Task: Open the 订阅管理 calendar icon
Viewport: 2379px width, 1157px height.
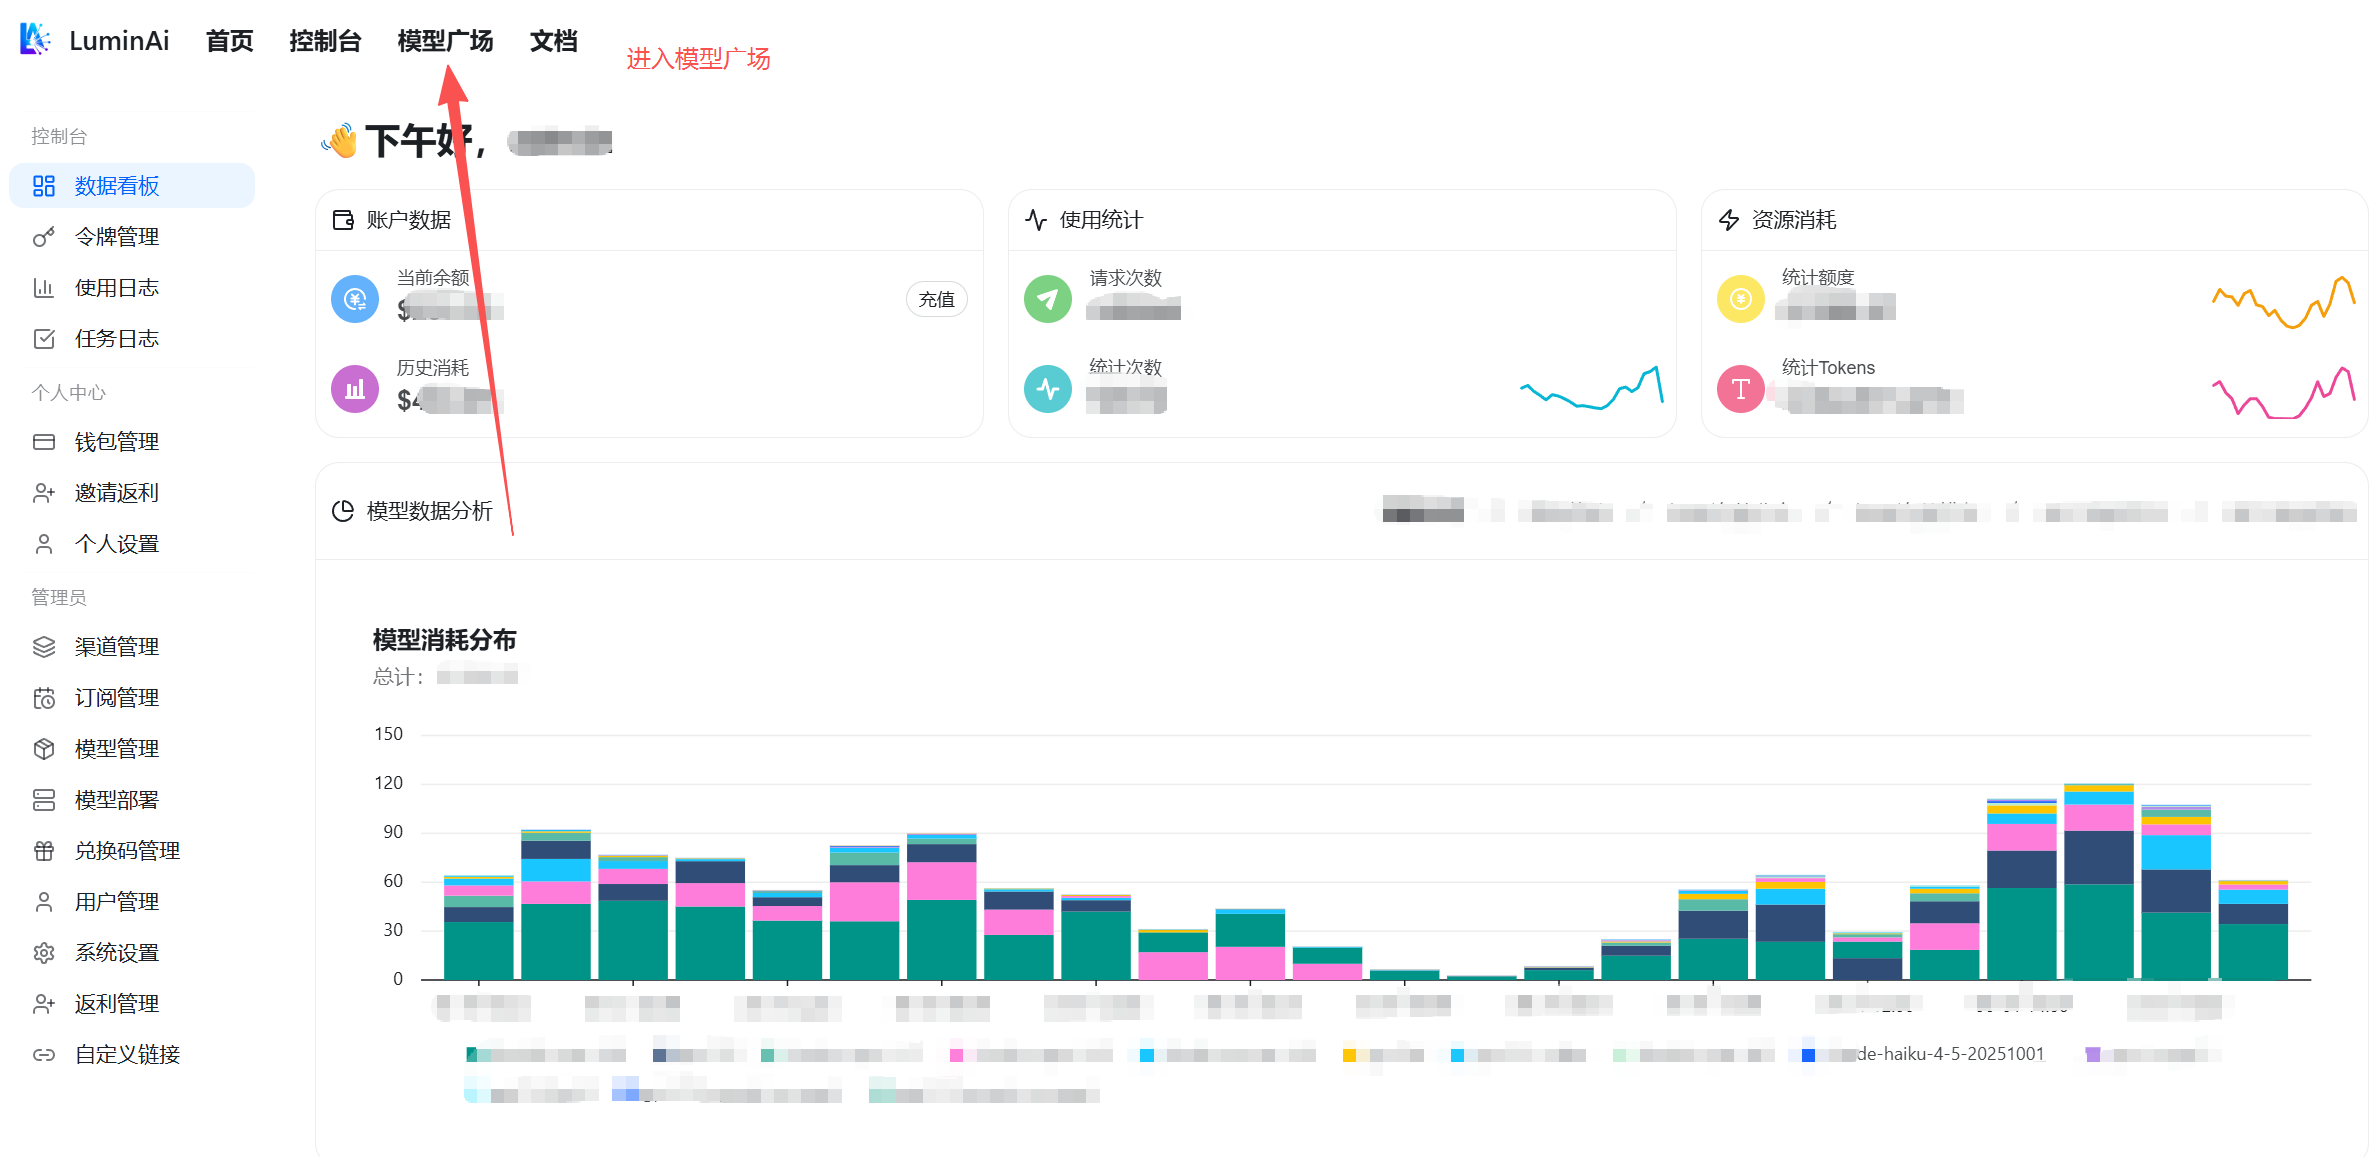Action: 44,698
